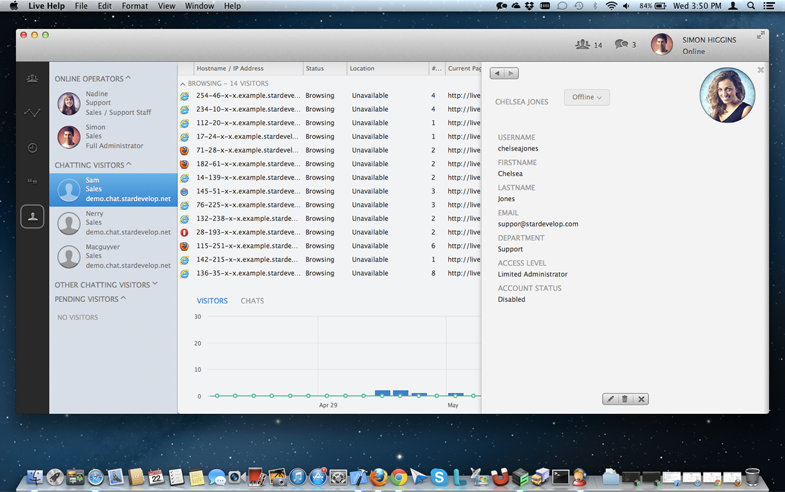
Task: Sort by Status column header
Action: [x=324, y=69]
